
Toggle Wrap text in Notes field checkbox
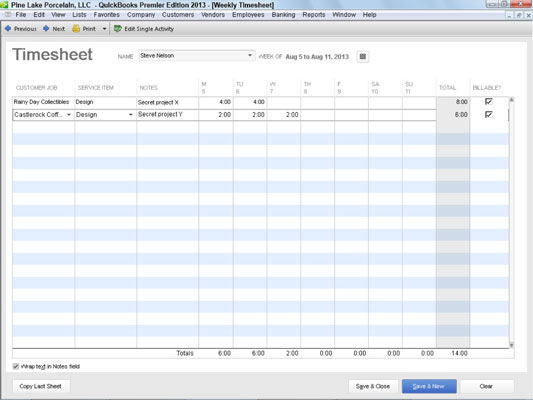(16, 366)
